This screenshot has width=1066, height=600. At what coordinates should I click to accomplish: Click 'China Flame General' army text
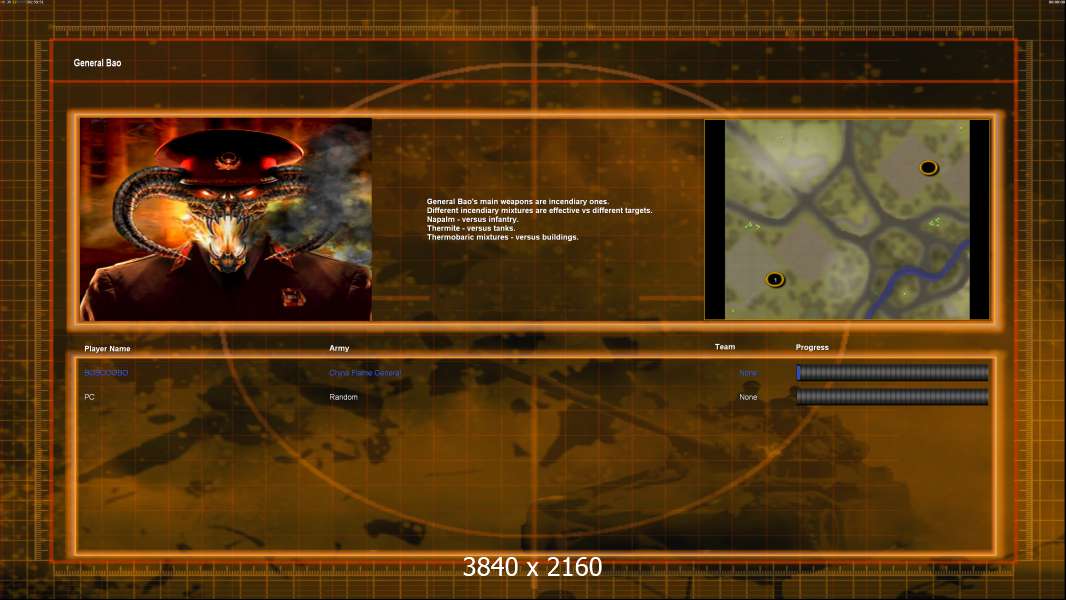click(x=365, y=373)
